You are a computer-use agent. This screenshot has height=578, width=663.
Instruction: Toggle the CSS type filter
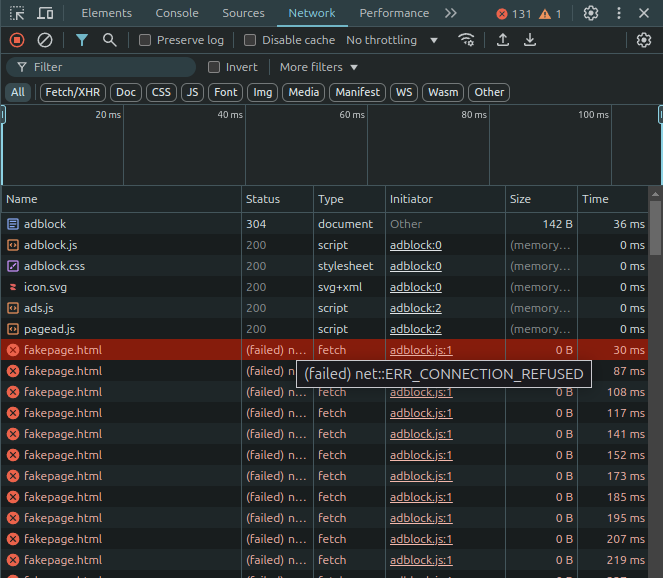pyautogui.click(x=161, y=92)
